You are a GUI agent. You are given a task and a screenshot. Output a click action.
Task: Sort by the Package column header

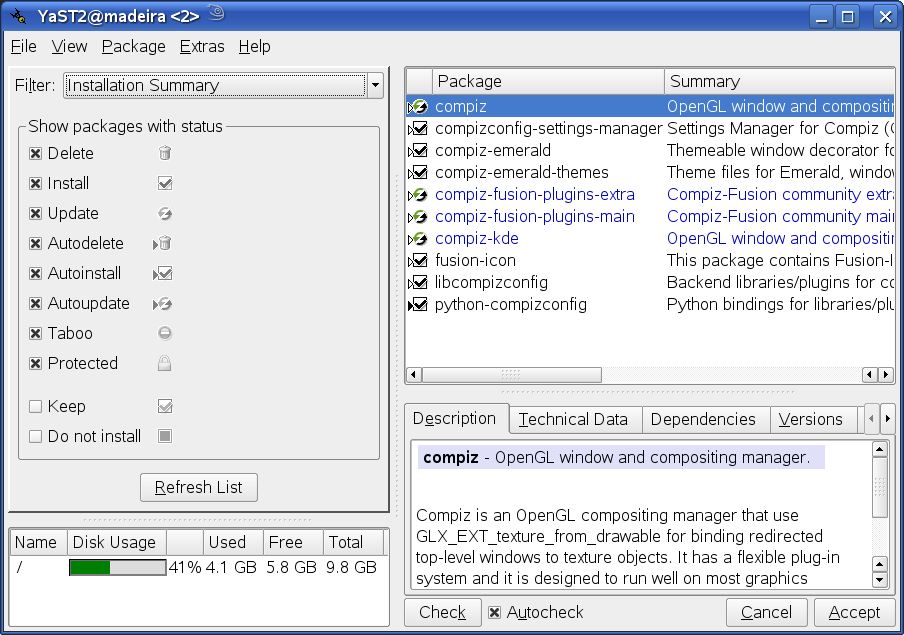(x=548, y=81)
